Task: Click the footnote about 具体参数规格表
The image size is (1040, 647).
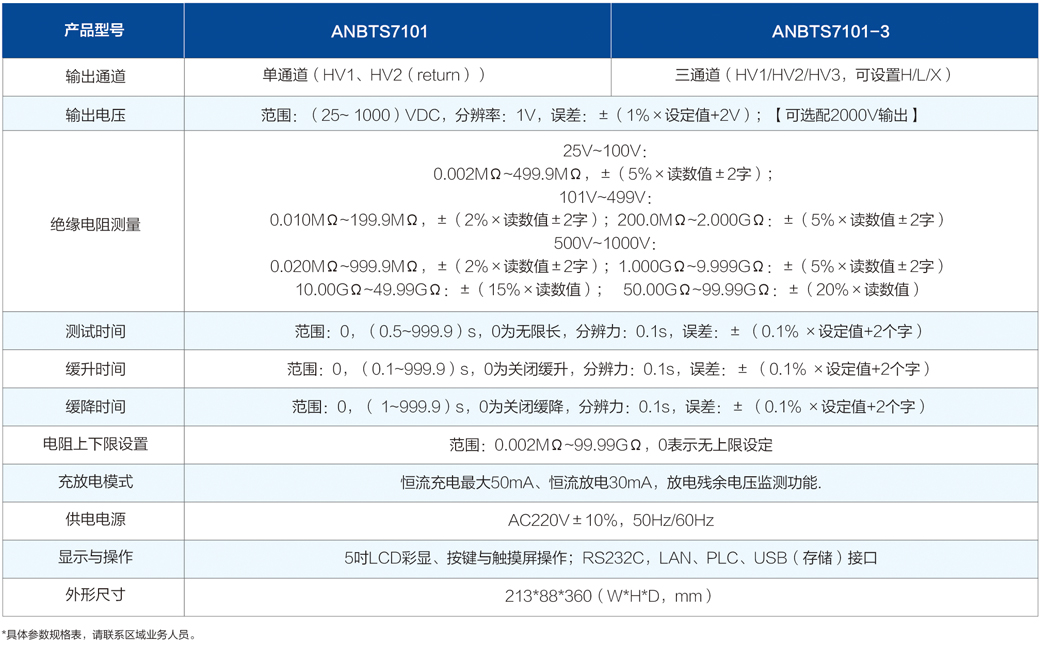Action: (x=100, y=635)
